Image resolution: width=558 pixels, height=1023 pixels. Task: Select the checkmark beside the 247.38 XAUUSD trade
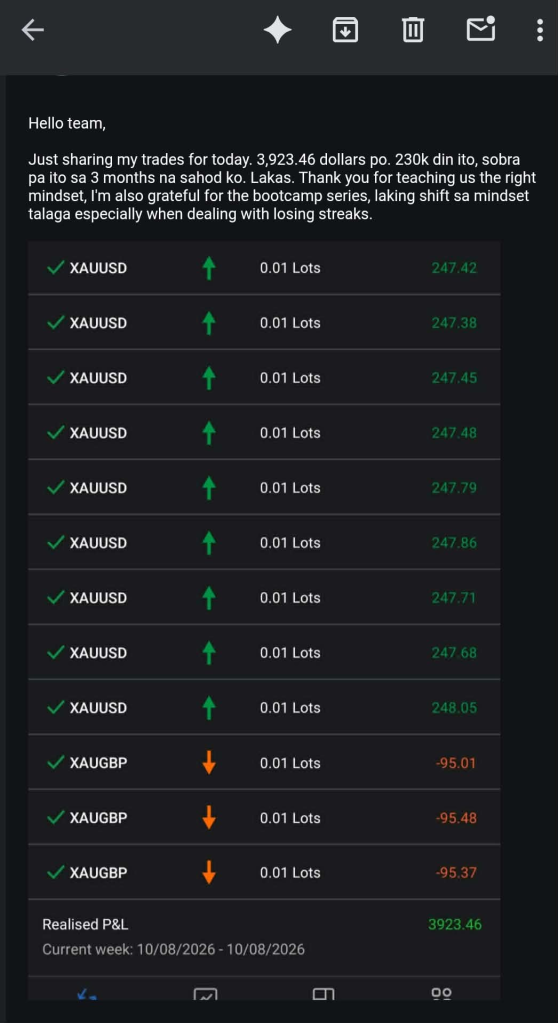[x=55, y=322]
